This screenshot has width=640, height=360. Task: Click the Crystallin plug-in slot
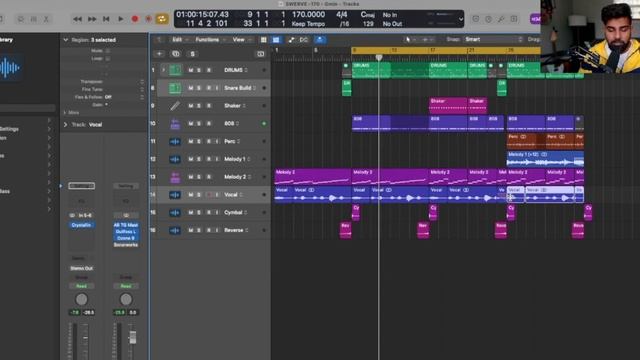pyautogui.click(x=81, y=225)
